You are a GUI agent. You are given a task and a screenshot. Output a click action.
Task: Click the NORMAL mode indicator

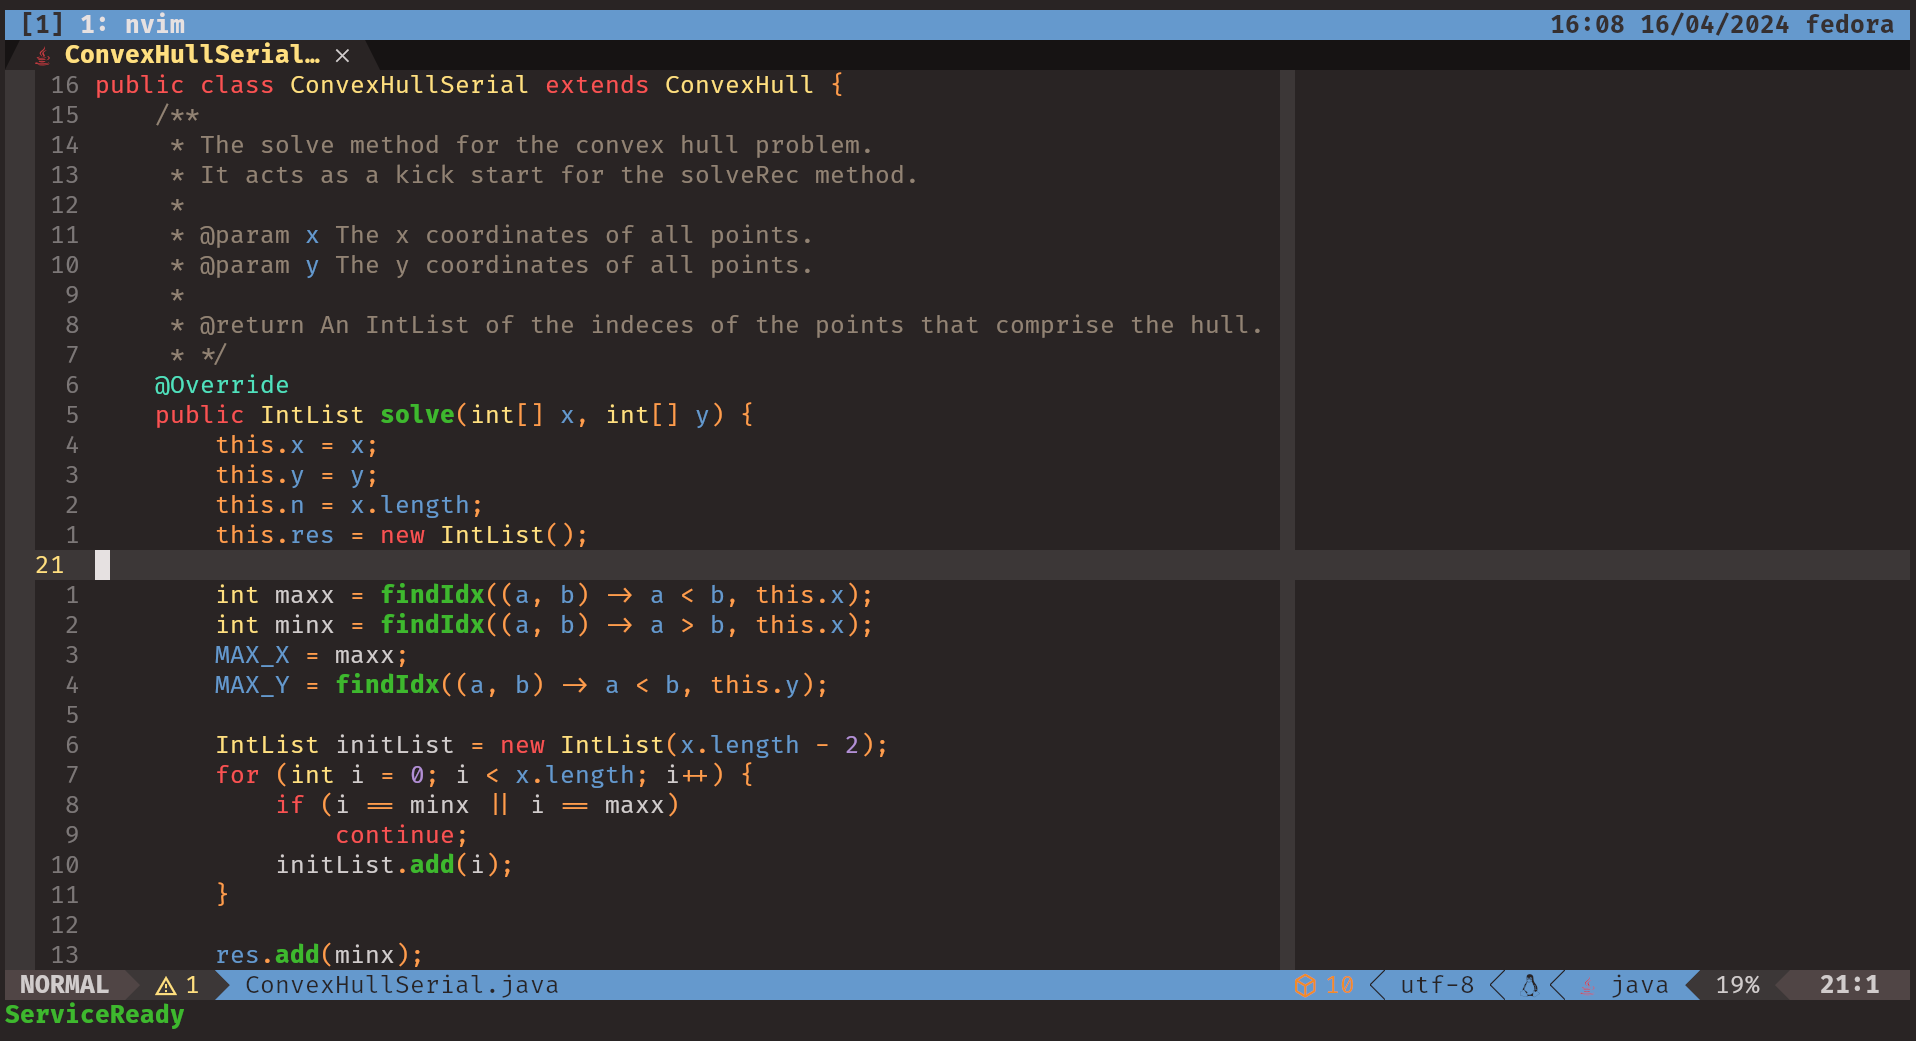coord(64,985)
